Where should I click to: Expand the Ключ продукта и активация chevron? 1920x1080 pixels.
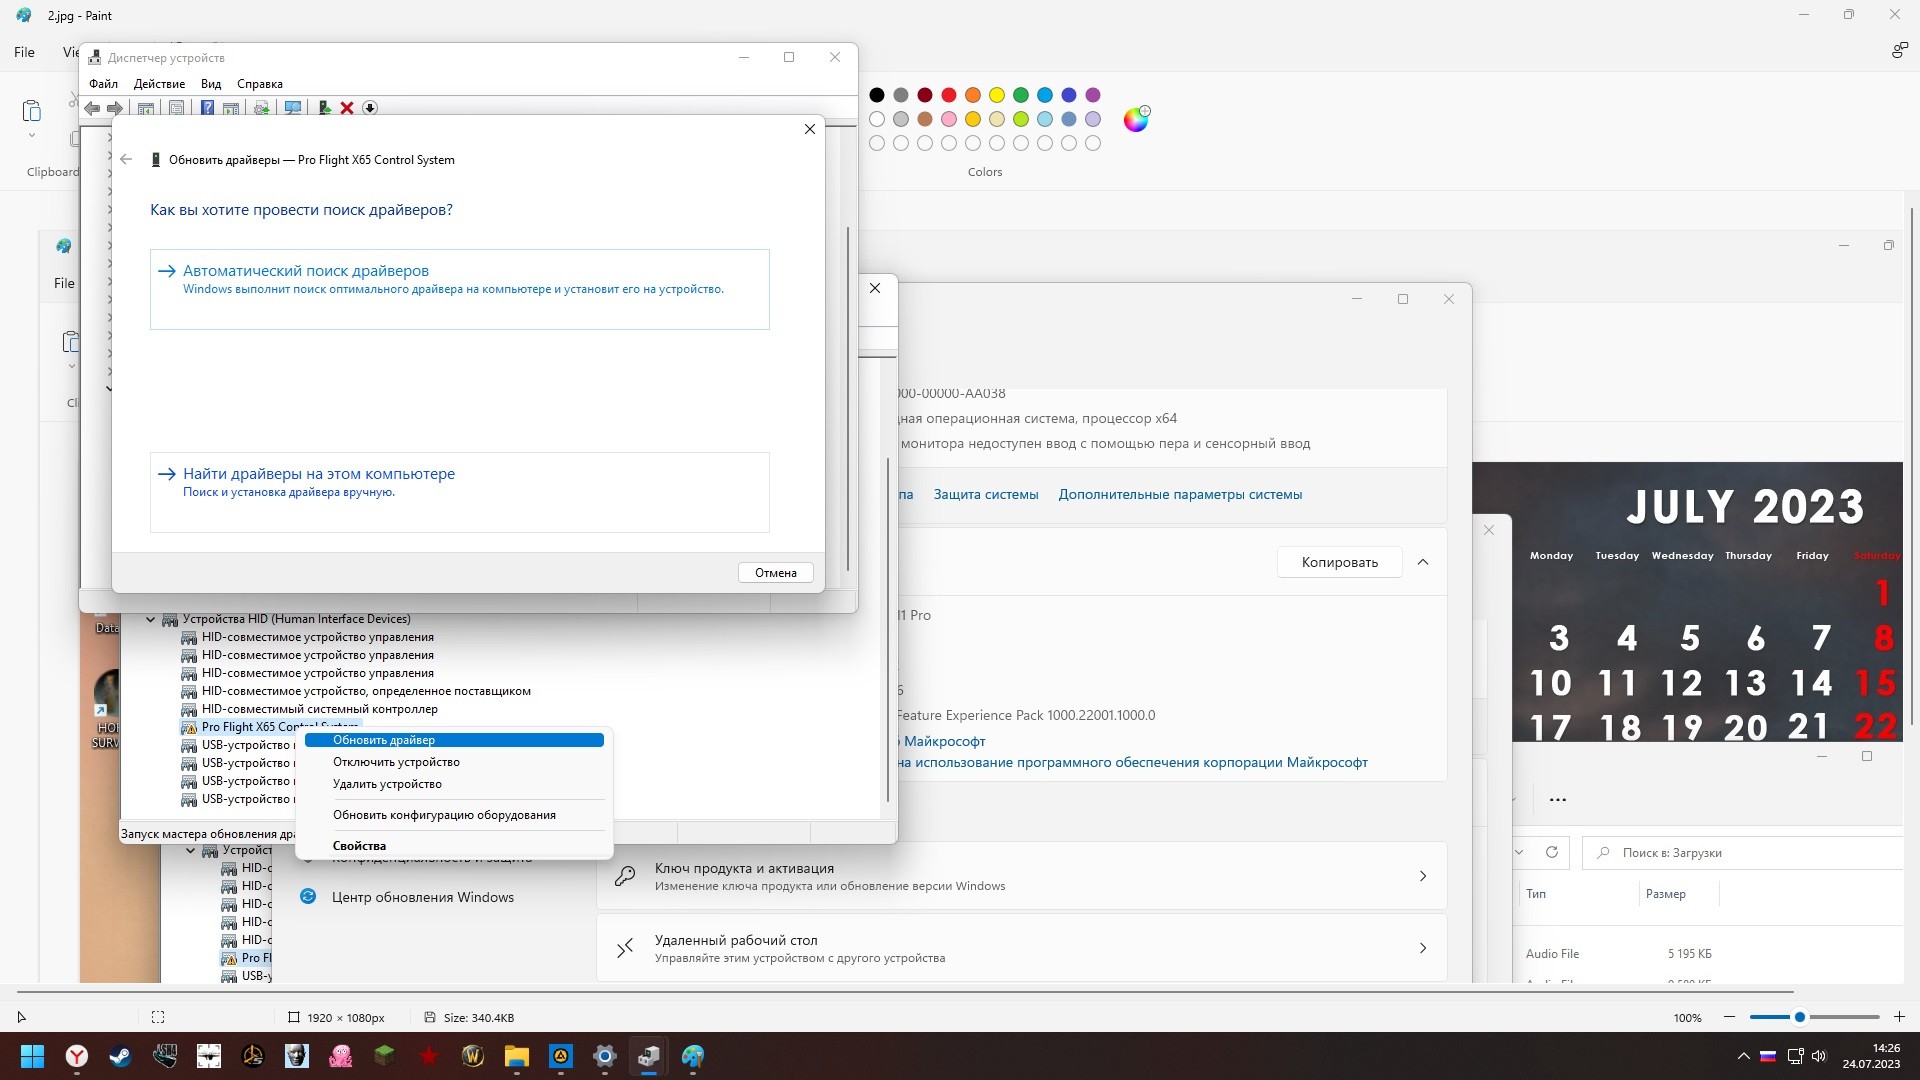[1423, 876]
